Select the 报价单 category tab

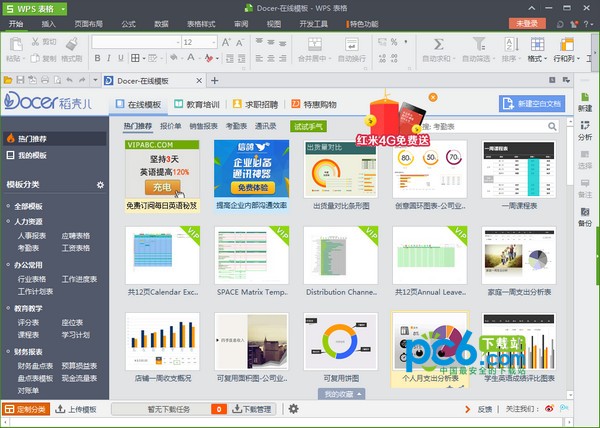tap(171, 127)
